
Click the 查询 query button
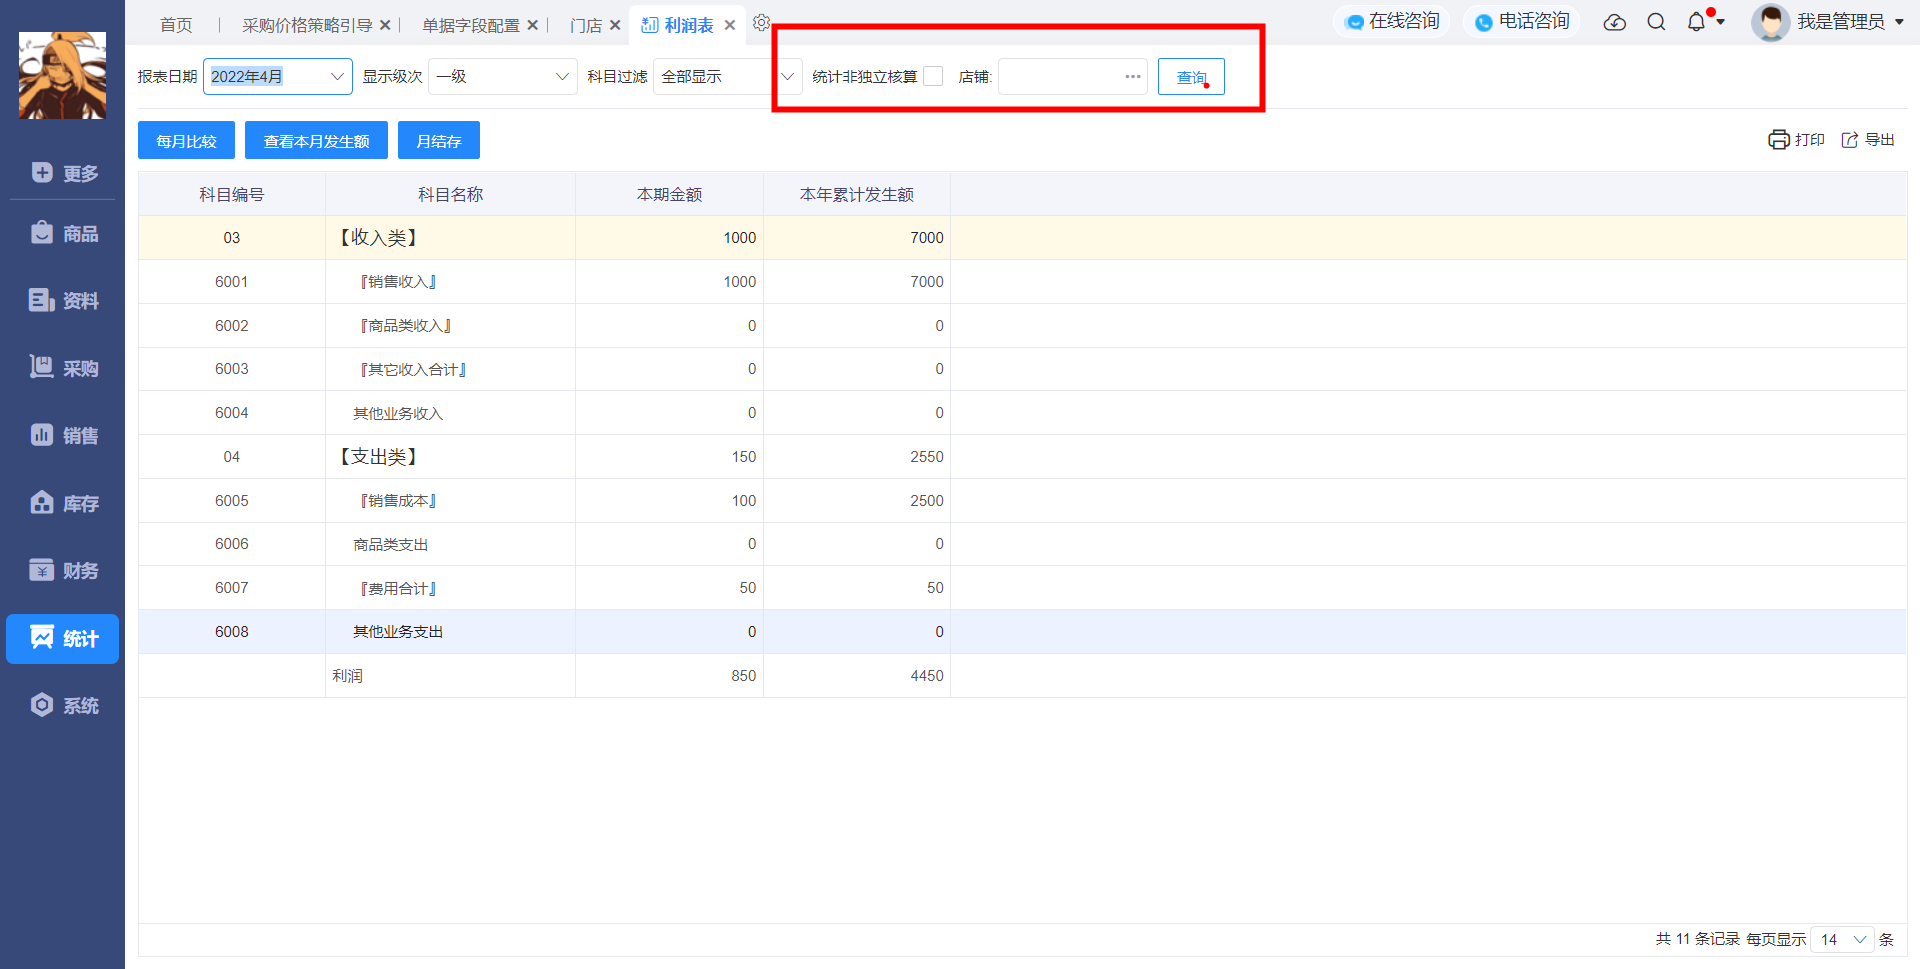pos(1191,77)
